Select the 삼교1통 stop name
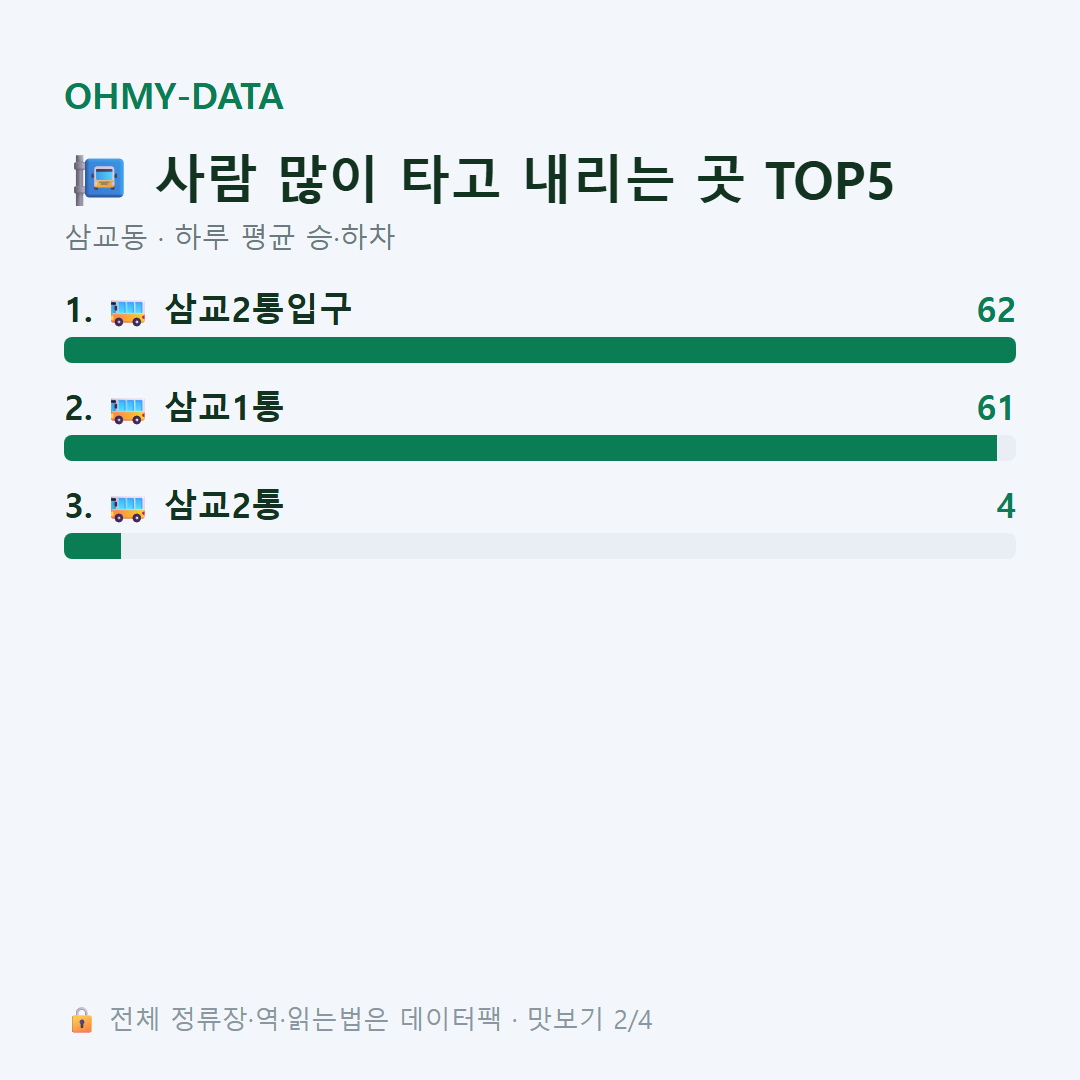Screen dimensions: 1080x1080 225,407
